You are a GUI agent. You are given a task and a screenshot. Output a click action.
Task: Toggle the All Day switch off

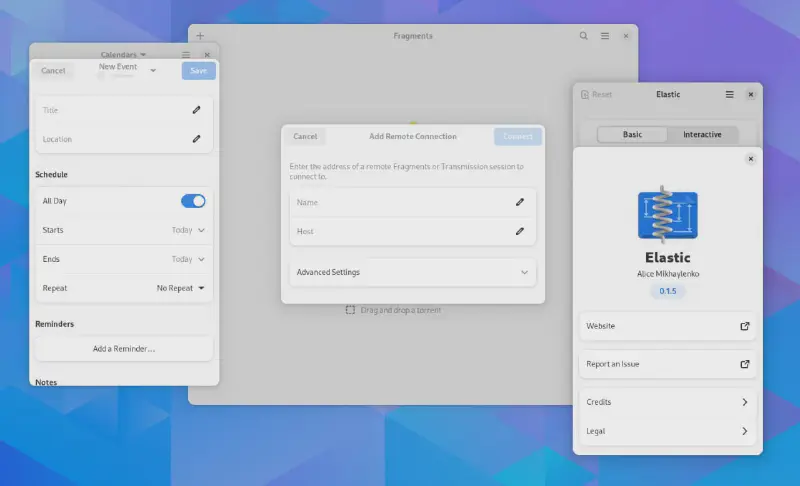[193, 201]
